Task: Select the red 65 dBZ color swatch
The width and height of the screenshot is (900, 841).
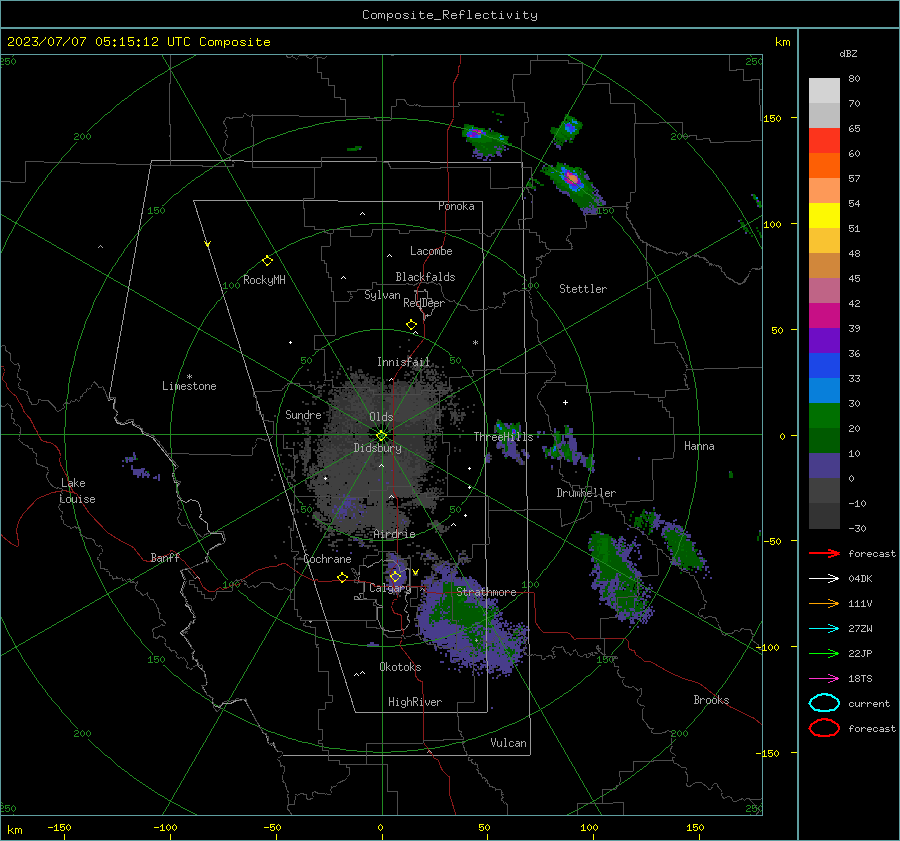Action: click(824, 141)
